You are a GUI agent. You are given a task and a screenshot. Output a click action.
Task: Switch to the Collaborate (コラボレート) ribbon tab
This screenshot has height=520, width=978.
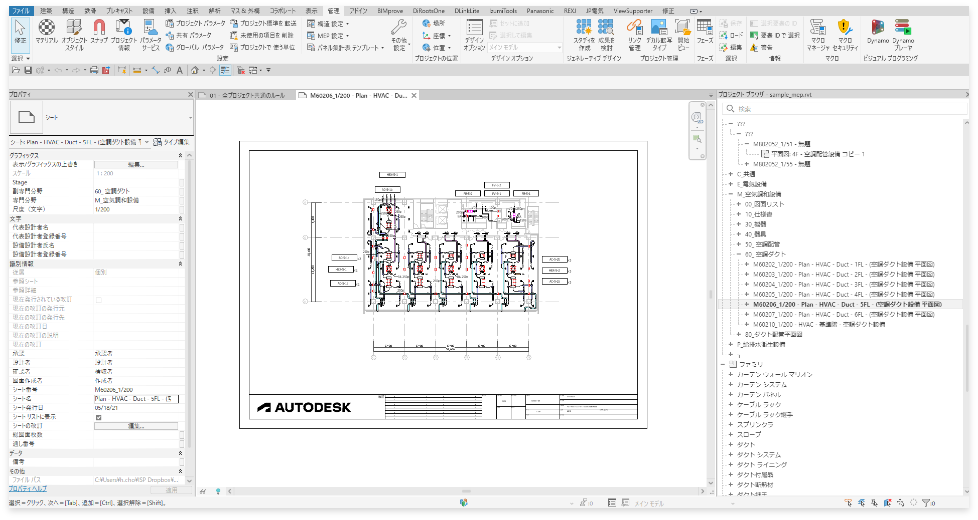pyautogui.click(x=283, y=11)
